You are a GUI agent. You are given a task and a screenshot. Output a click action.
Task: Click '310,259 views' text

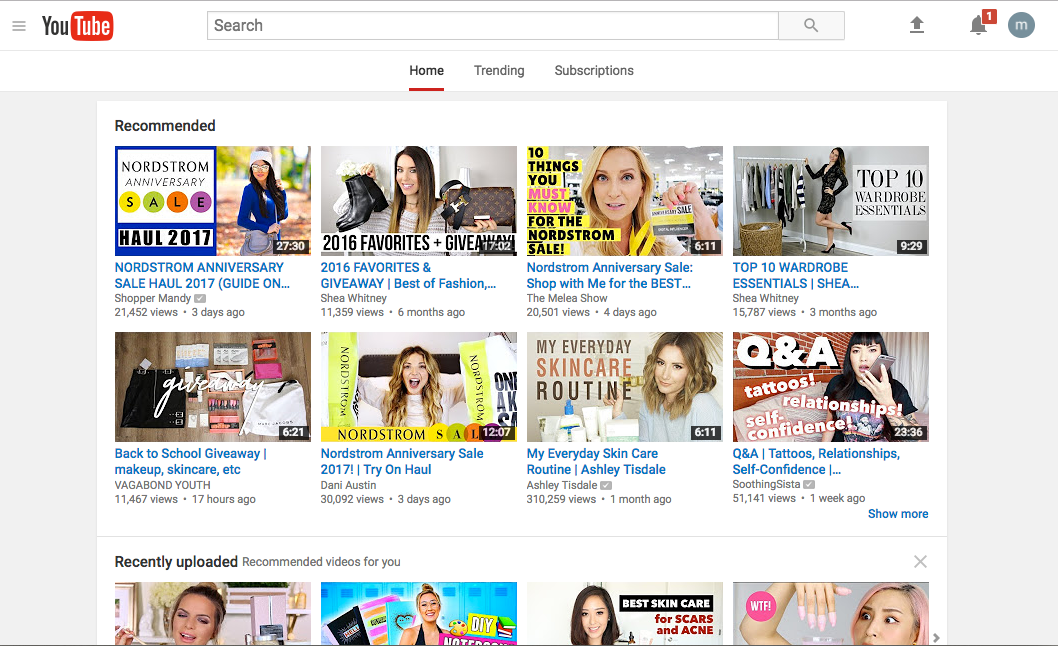tap(561, 500)
